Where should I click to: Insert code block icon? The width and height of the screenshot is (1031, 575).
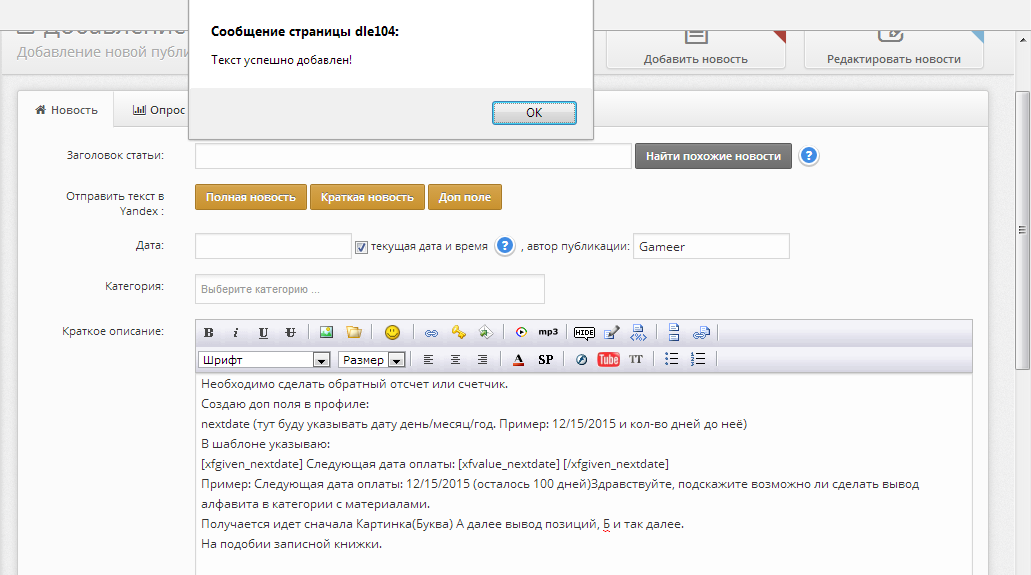click(x=638, y=332)
